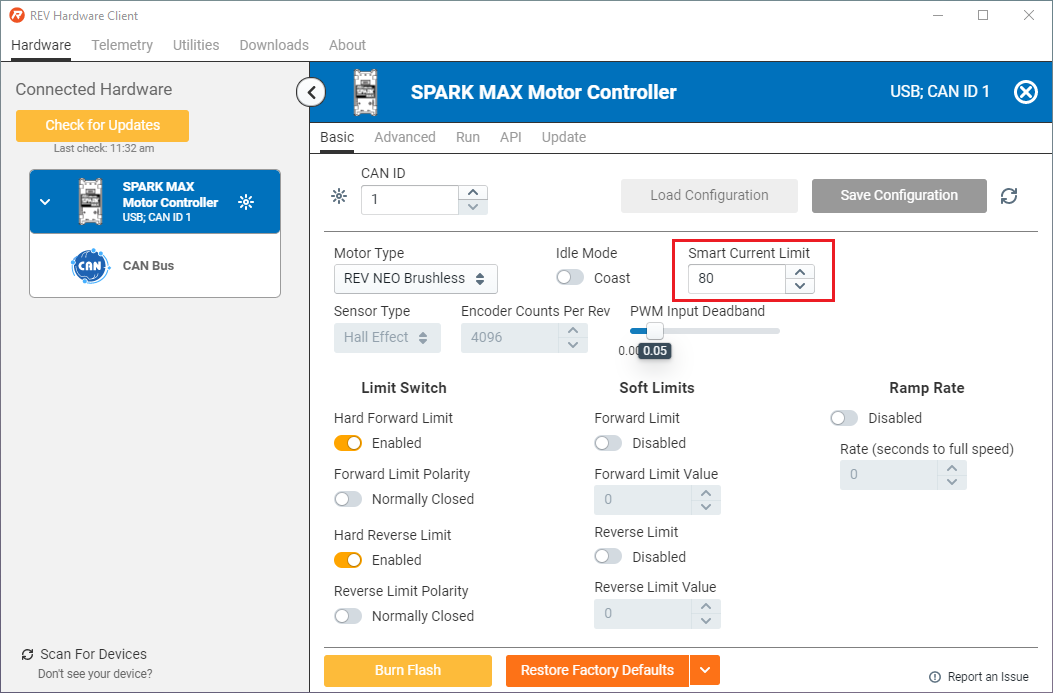
Task: Click the sun icon on SPARK MAX entry
Action: 246,202
